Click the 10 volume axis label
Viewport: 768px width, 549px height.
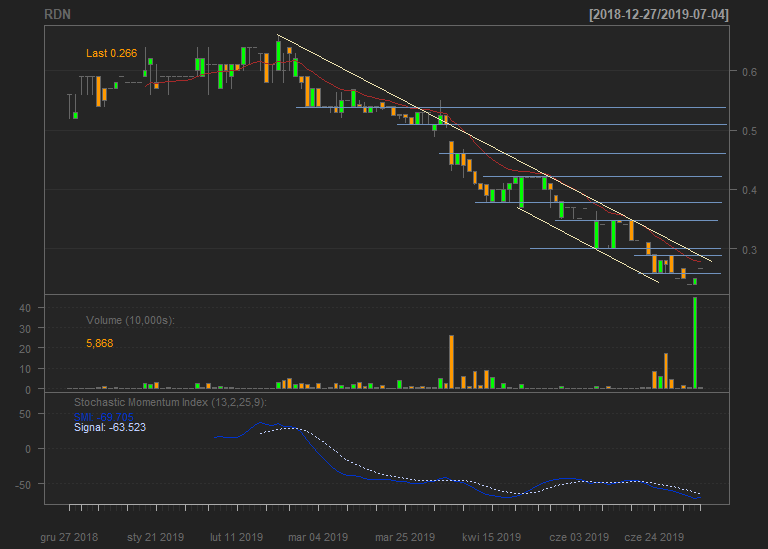25,369
